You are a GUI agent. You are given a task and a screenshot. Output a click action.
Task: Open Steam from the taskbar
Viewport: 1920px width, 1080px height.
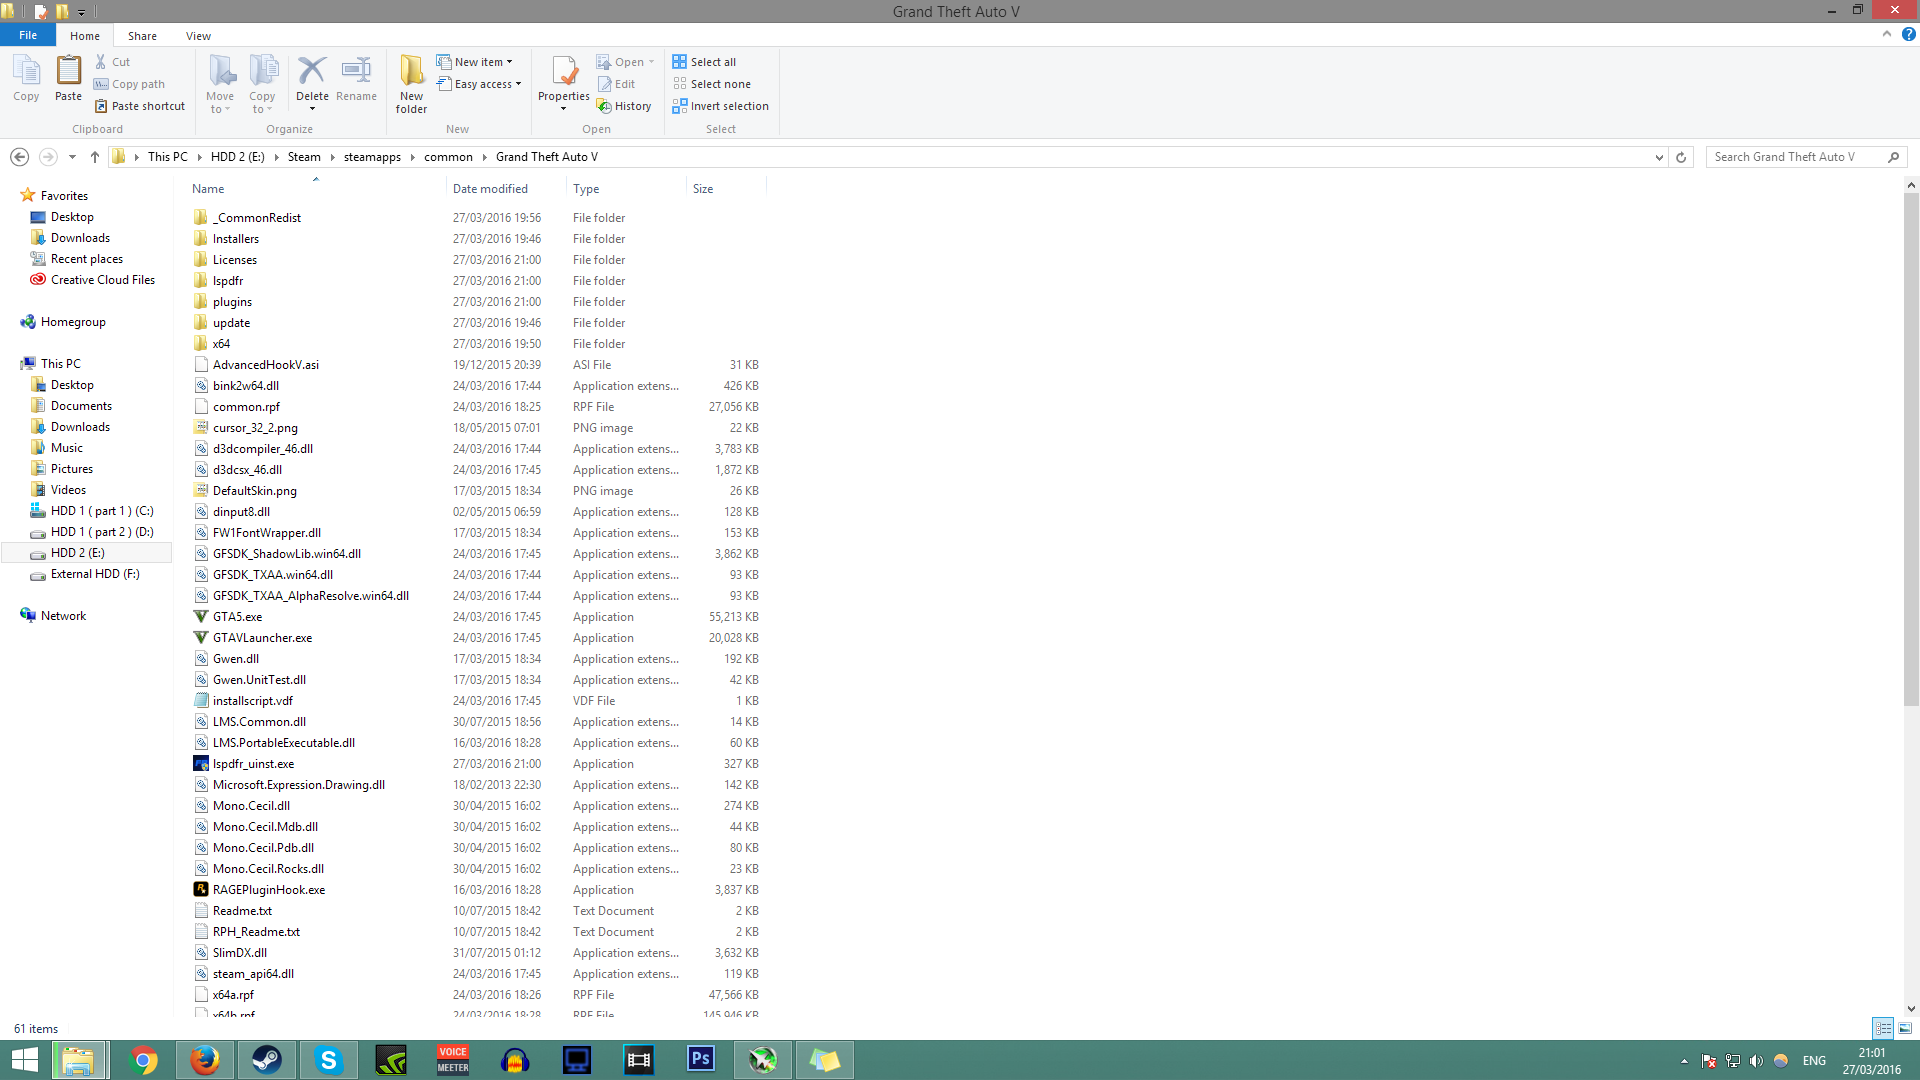266,1060
